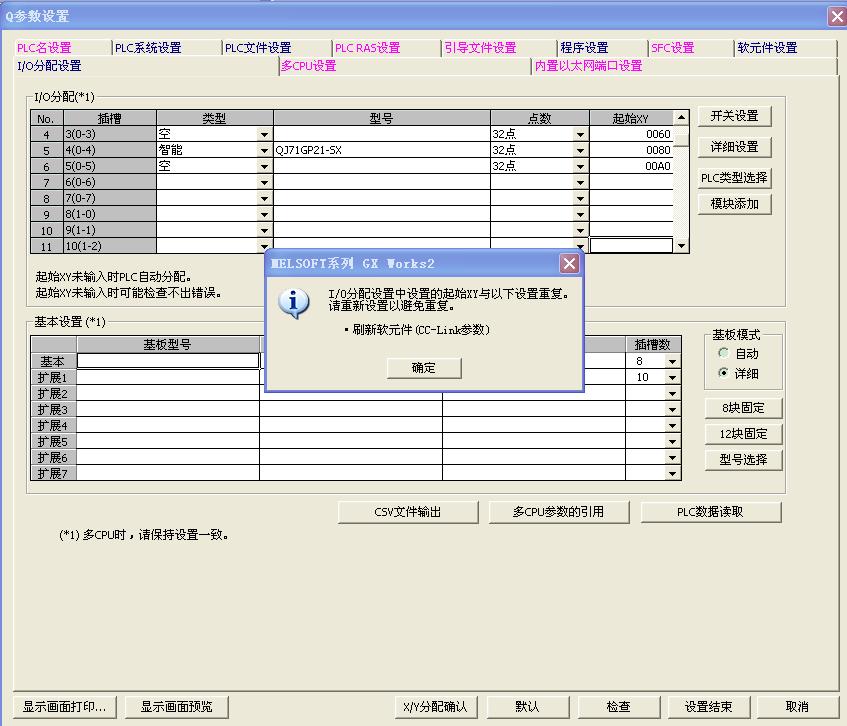
Task: Close the MELSOFT GX Works2 message dialog
Action: pos(569,264)
